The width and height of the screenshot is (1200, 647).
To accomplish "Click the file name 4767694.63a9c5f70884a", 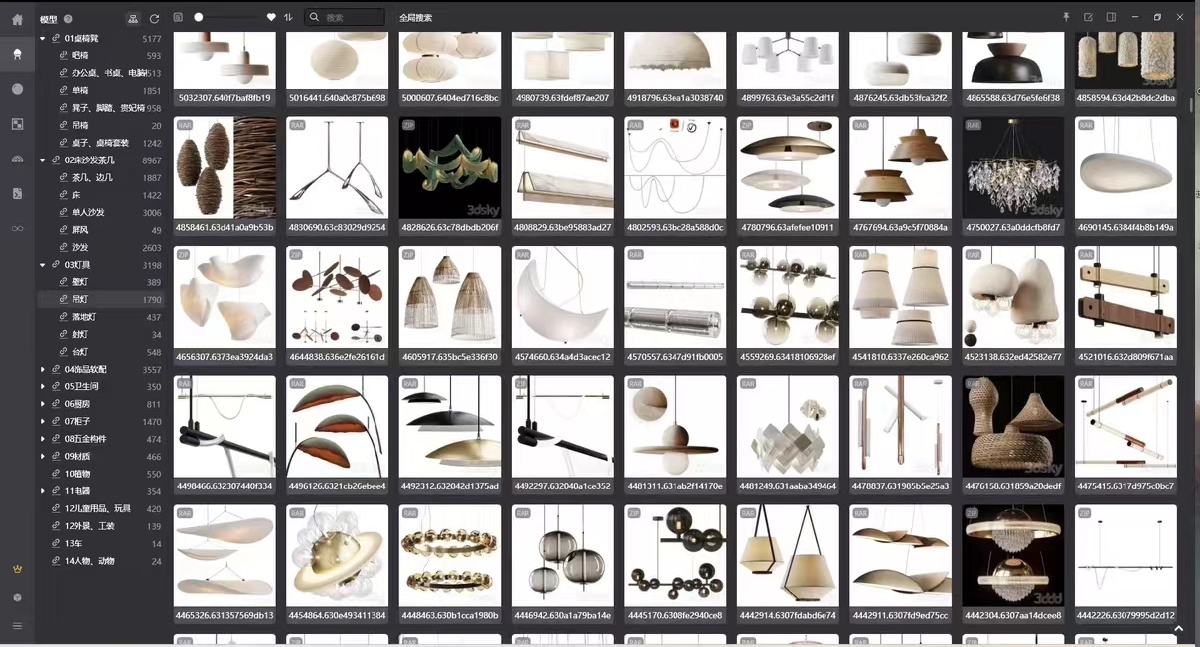I will tap(901, 228).
